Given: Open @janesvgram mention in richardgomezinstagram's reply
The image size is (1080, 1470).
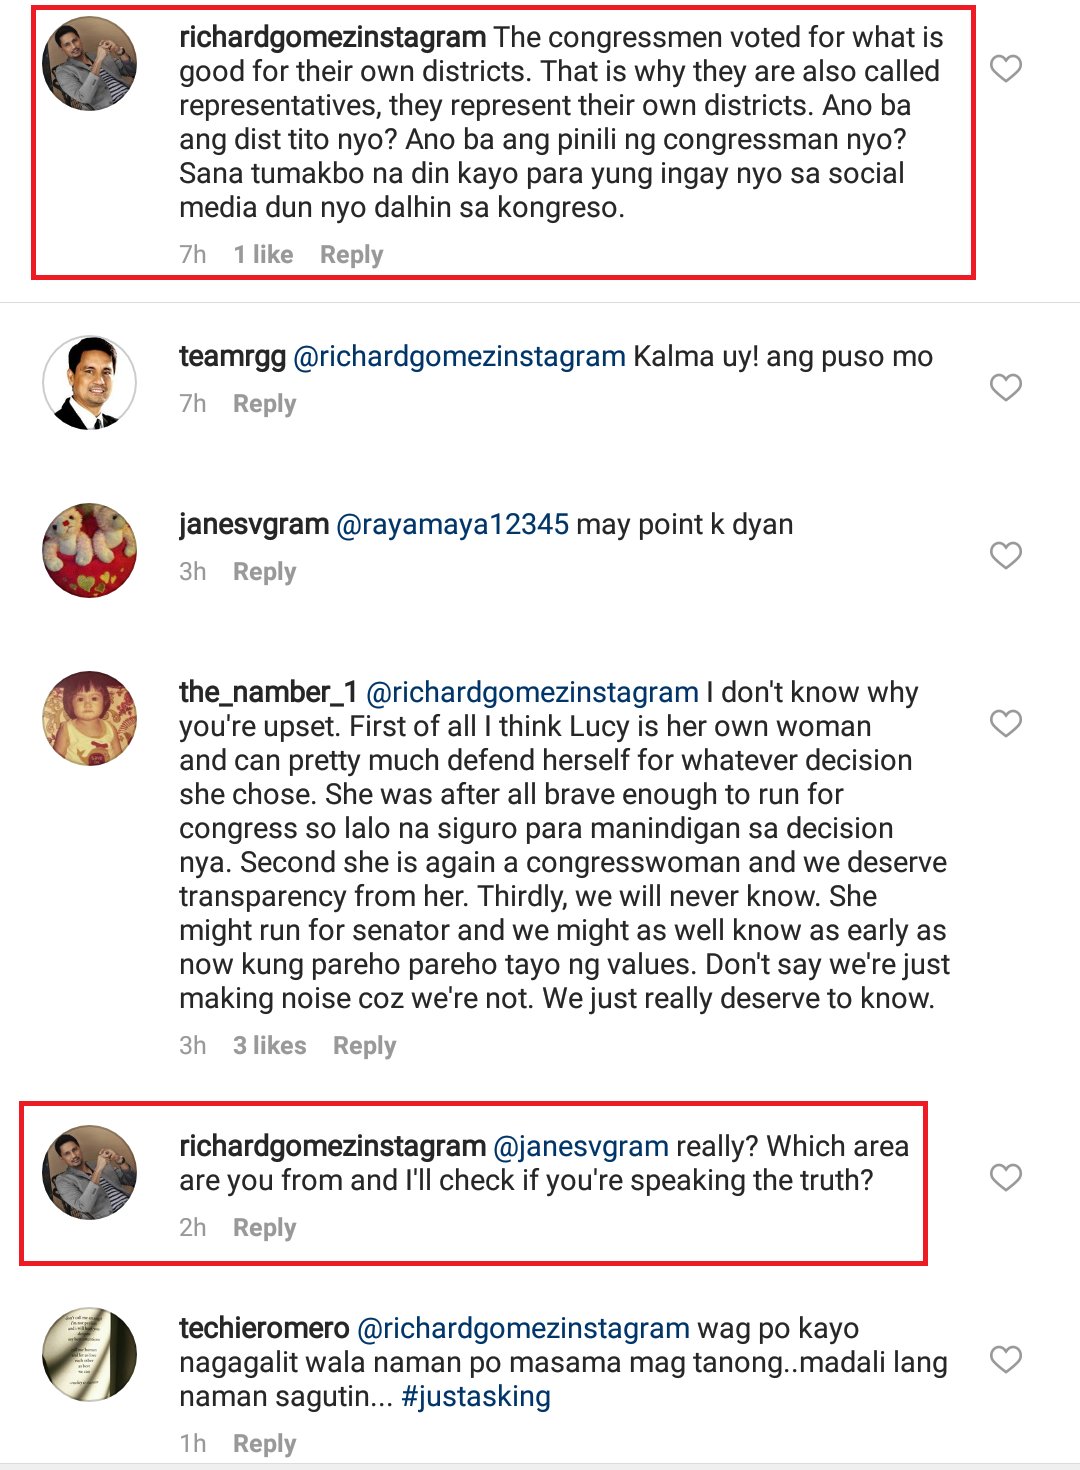Looking at the screenshot, I should tap(581, 1146).
